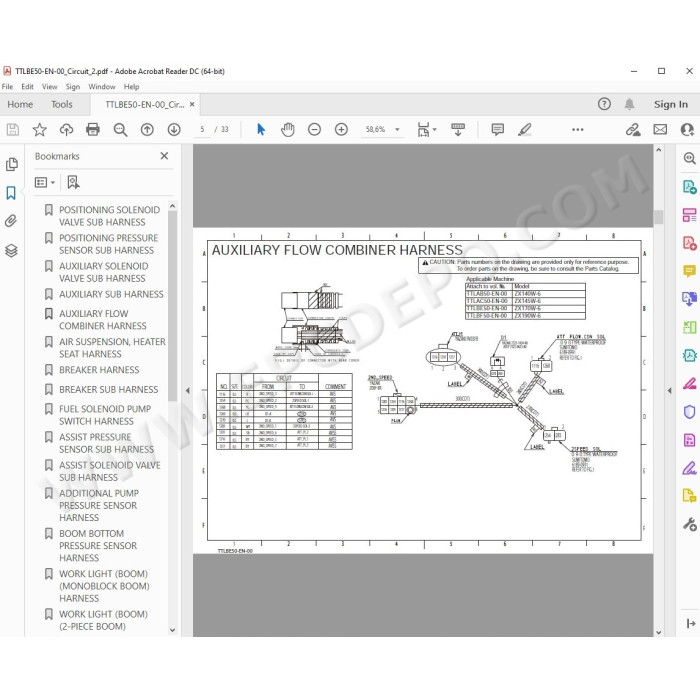
Task: Open the View menu
Action: coord(50,87)
